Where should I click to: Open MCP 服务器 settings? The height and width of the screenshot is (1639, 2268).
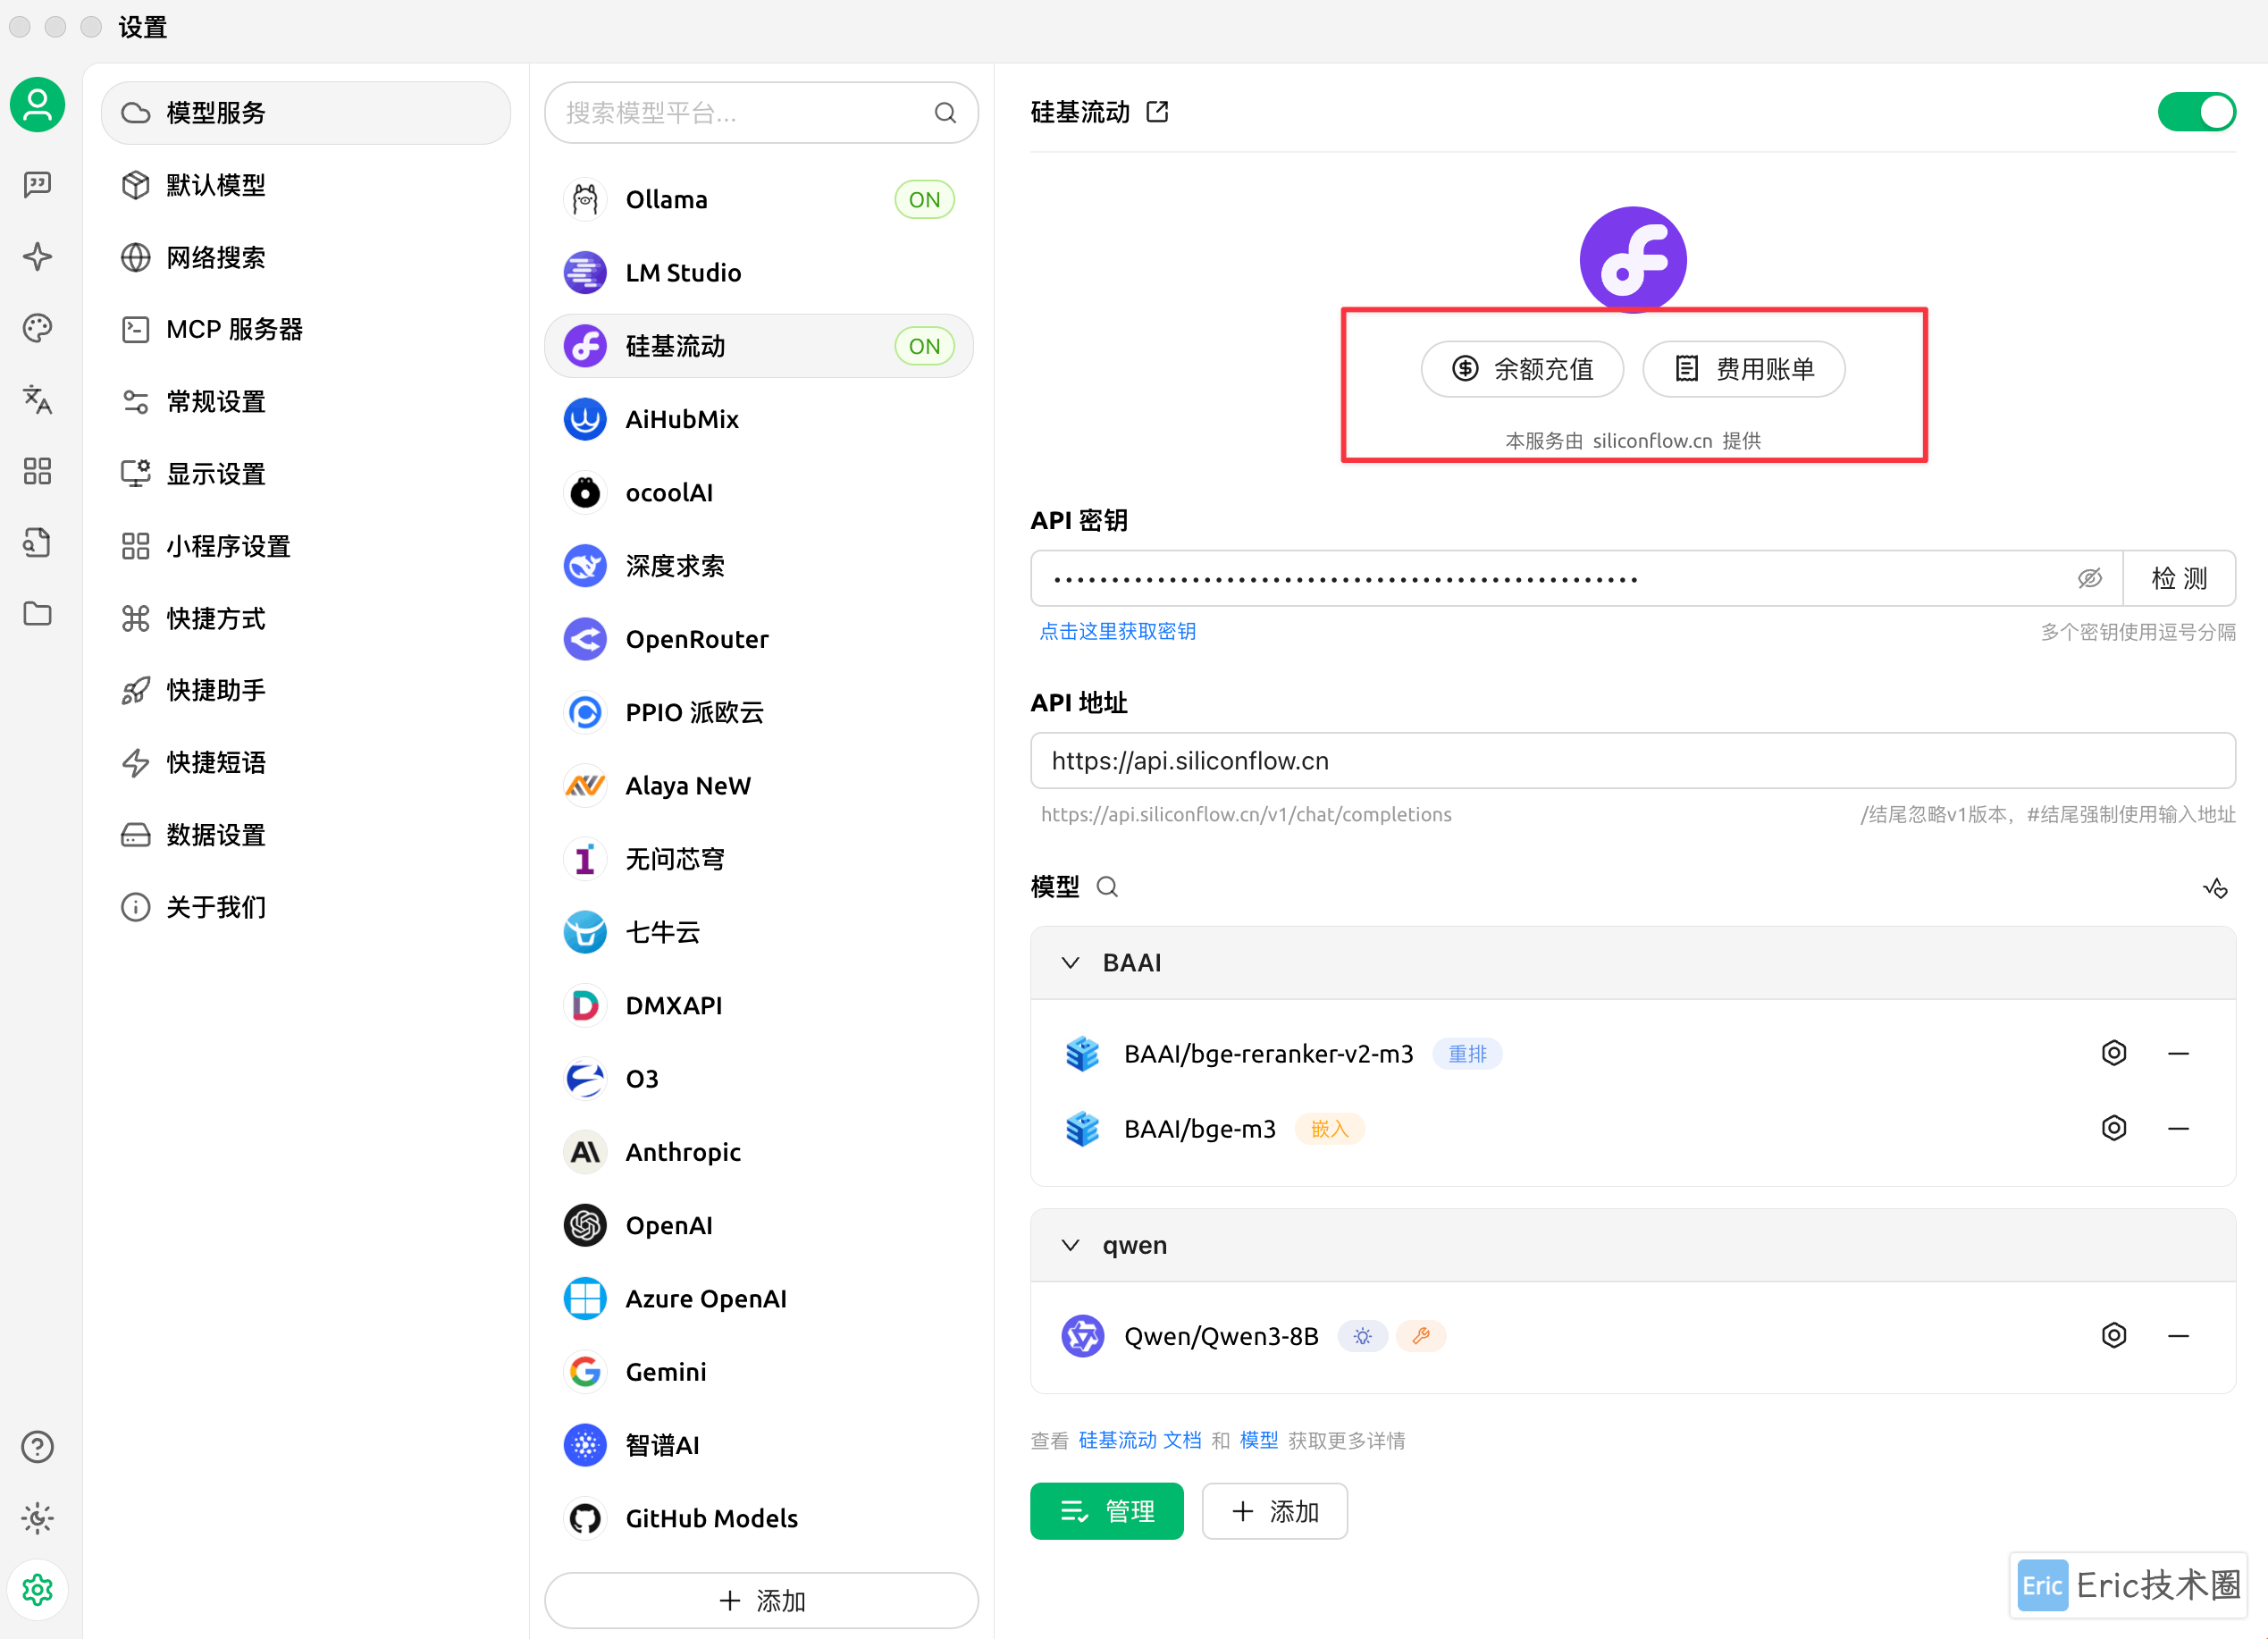pos(306,329)
